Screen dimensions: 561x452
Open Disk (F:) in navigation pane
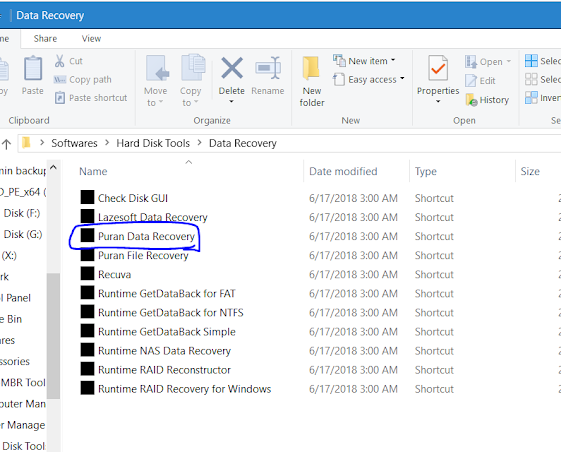[x=22, y=213]
